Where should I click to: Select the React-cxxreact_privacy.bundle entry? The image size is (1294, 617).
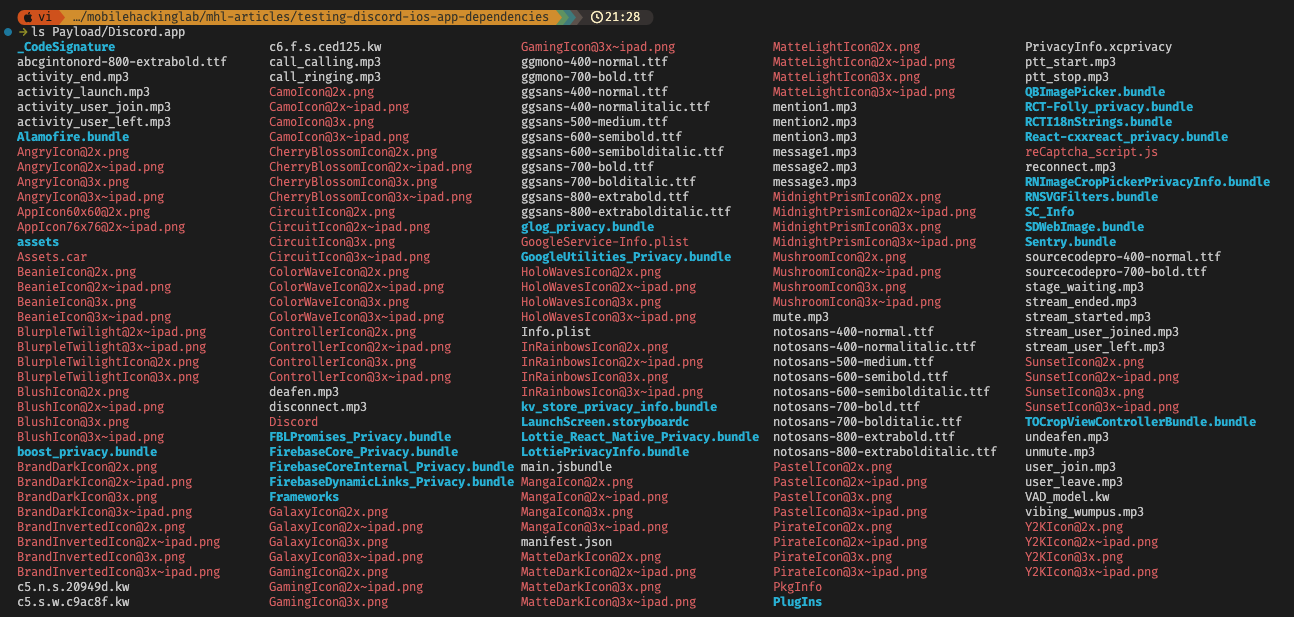(1127, 137)
